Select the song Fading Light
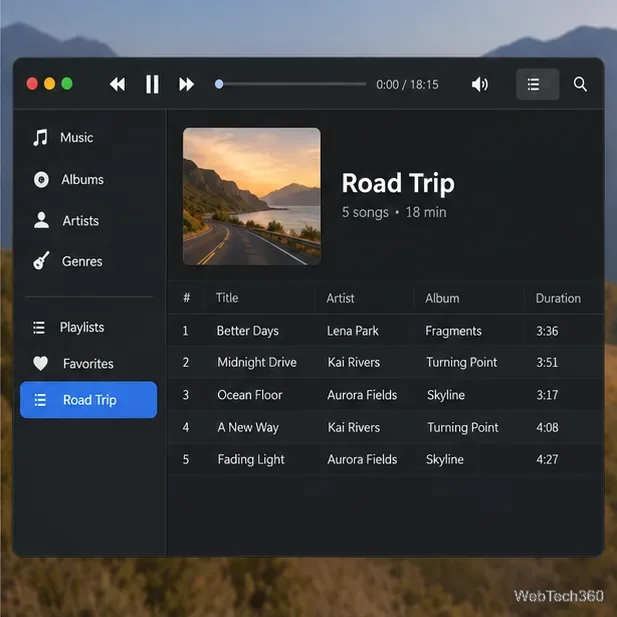This screenshot has height=617, width=617. (x=251, y=460)
